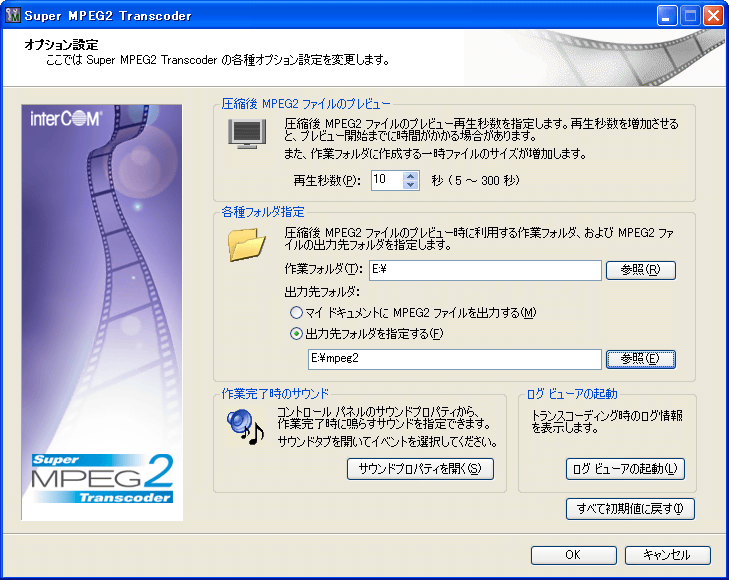This screenshot has width=729, height=580.
Task: Click the オプション設定 heading
Action: (x=61, y=45)
